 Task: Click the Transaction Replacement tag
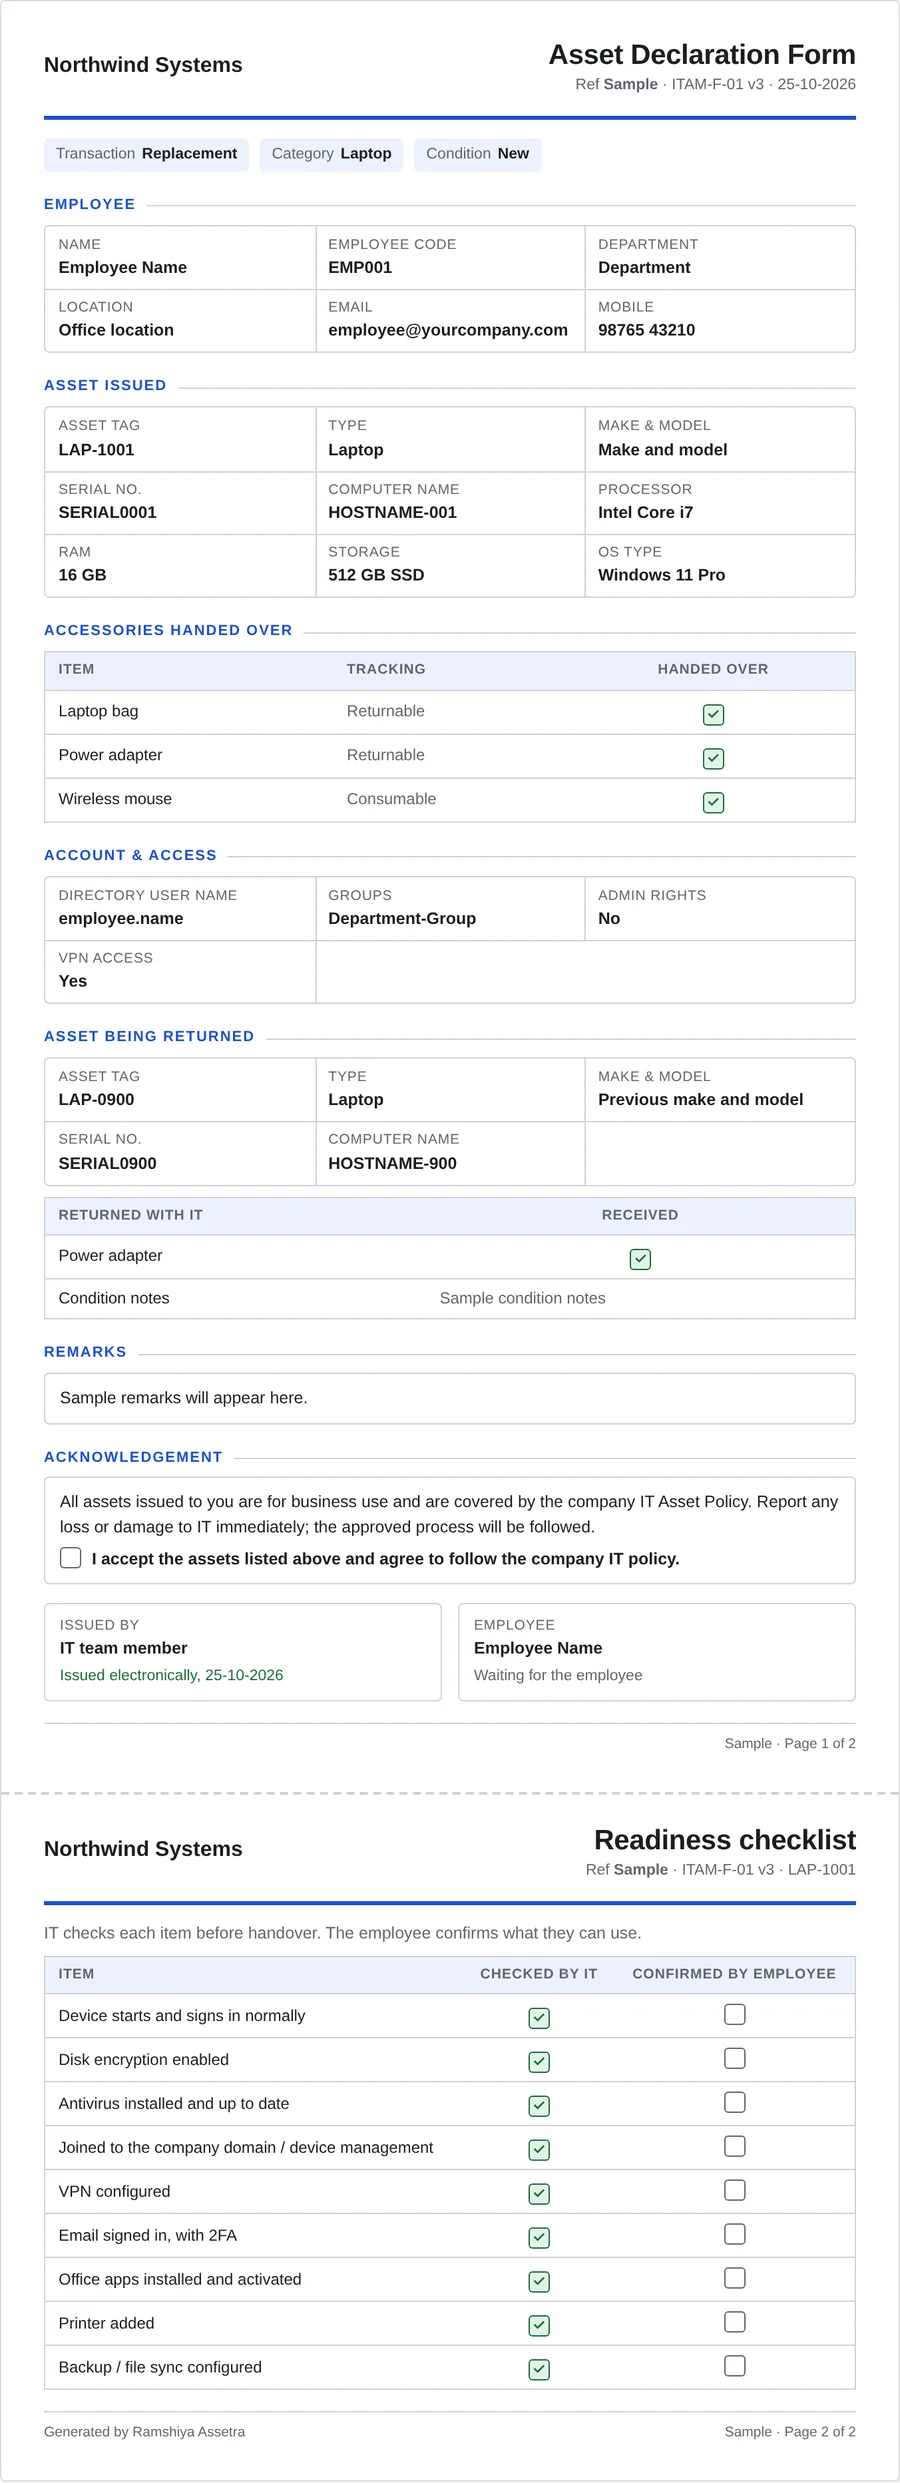point(146,154)
